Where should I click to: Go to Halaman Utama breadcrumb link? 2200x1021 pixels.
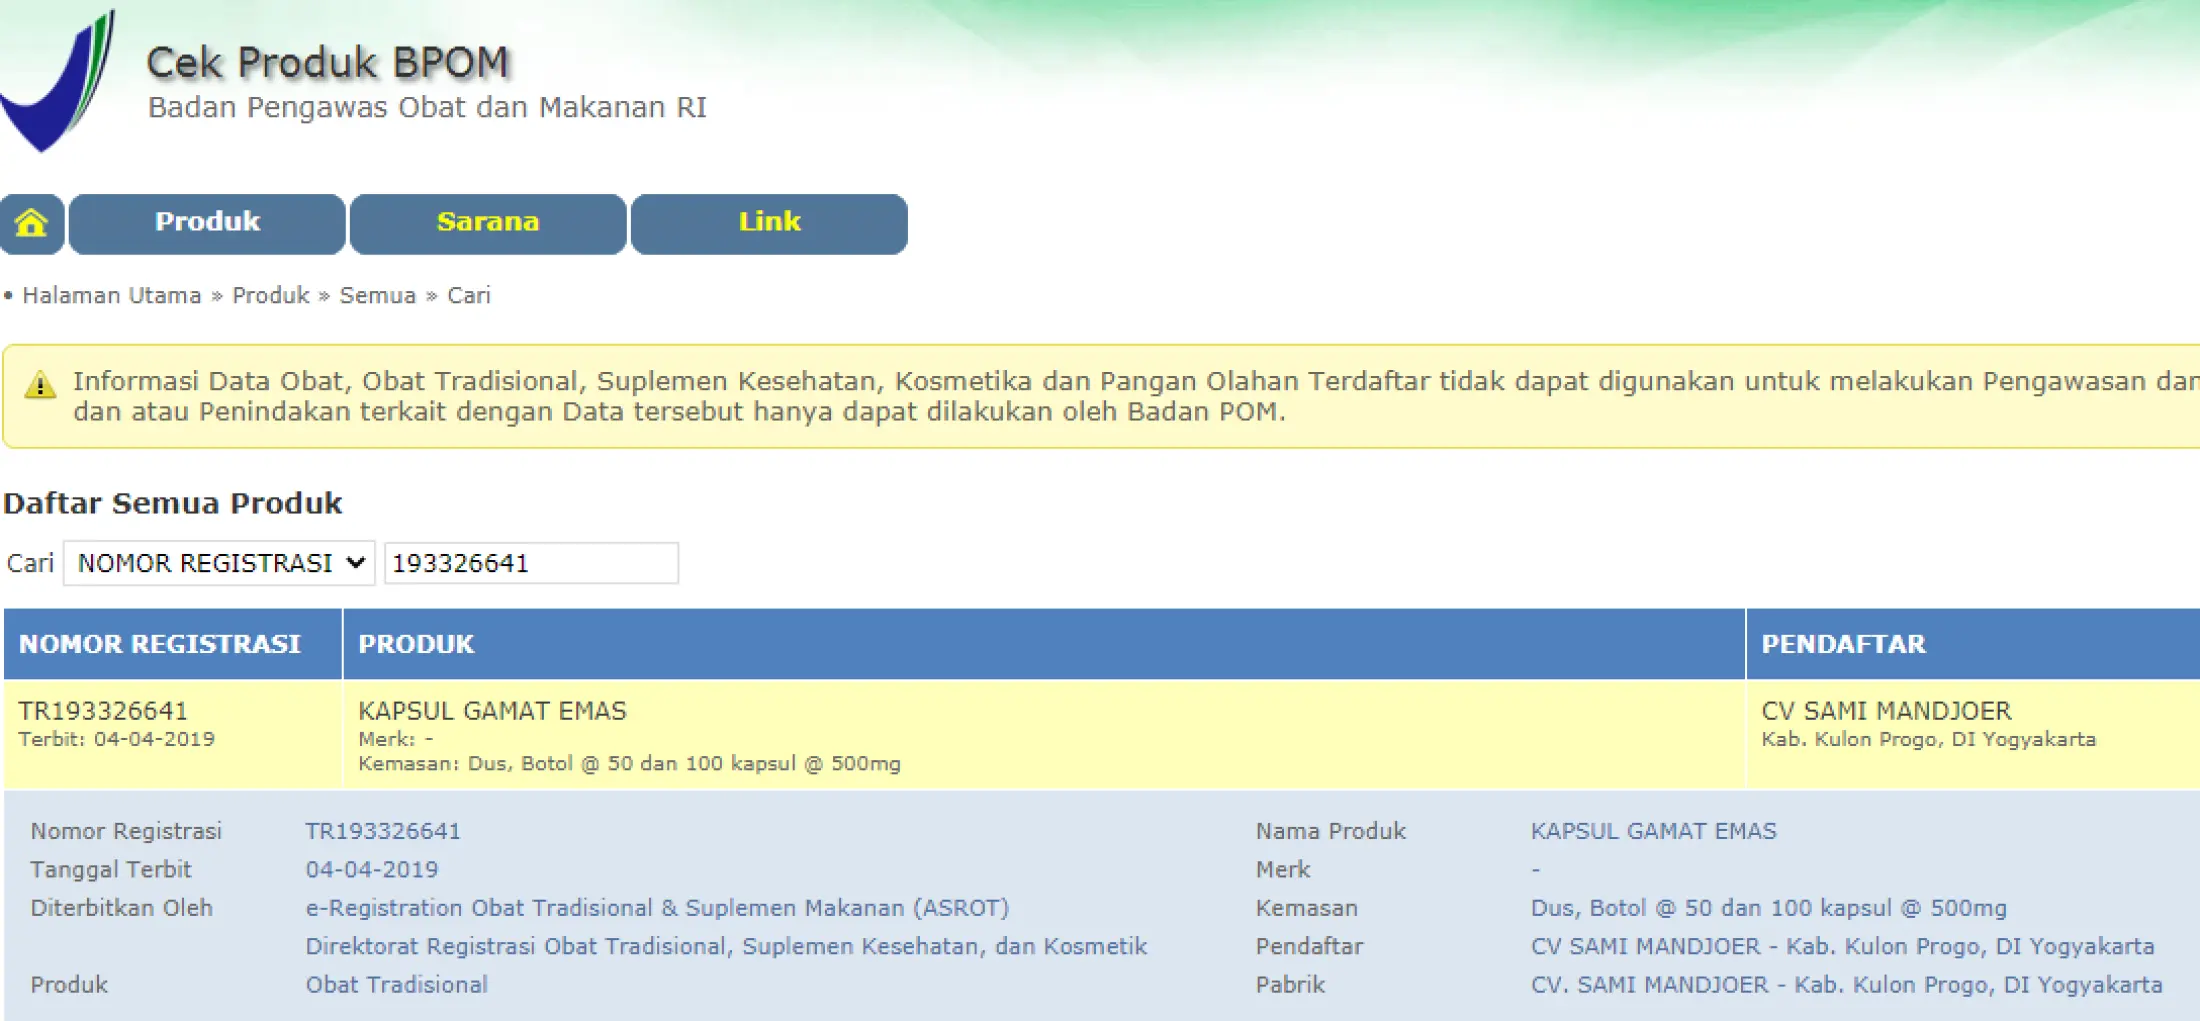coord(111,296)
